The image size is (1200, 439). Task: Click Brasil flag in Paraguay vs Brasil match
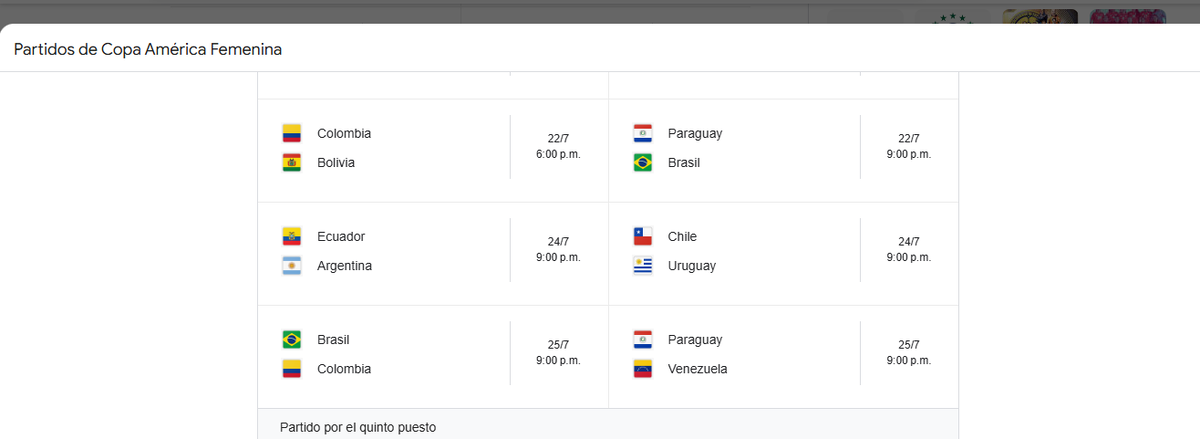click(643, 162)
